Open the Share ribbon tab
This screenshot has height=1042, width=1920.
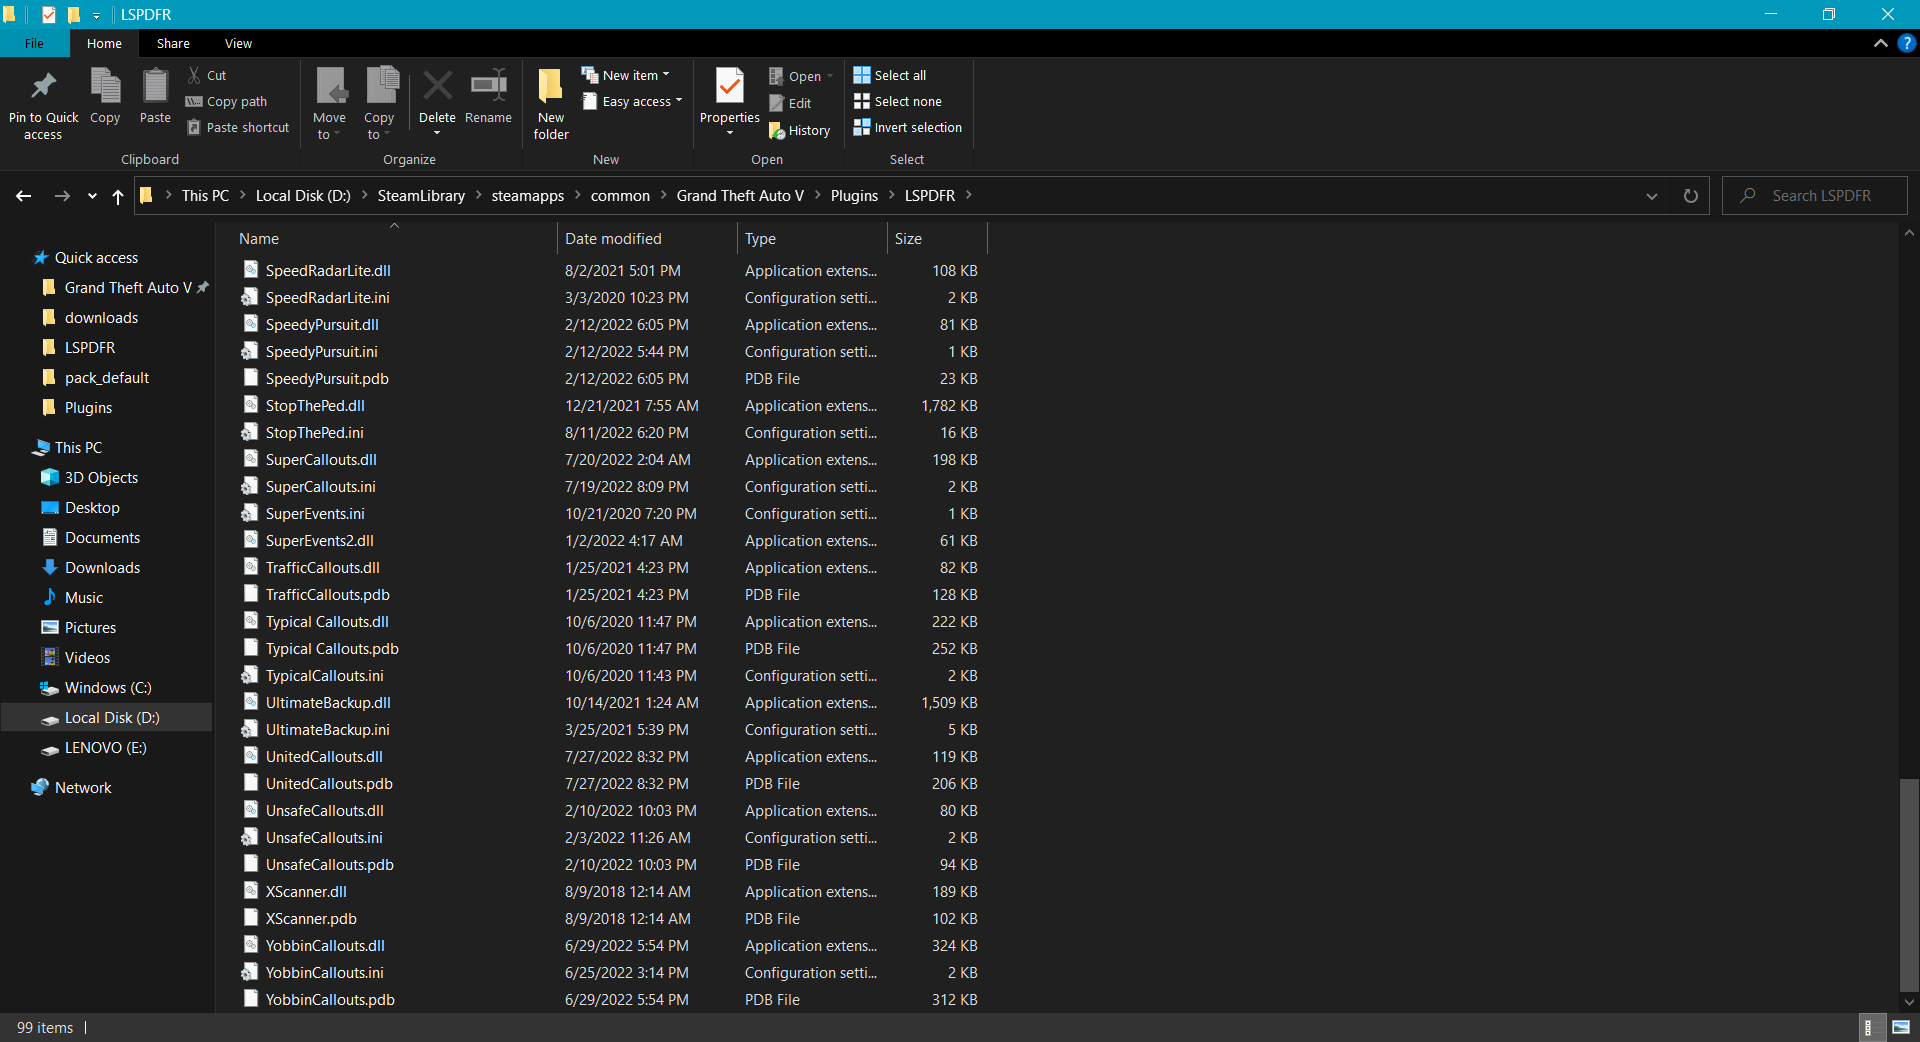(x=173, y=43)
